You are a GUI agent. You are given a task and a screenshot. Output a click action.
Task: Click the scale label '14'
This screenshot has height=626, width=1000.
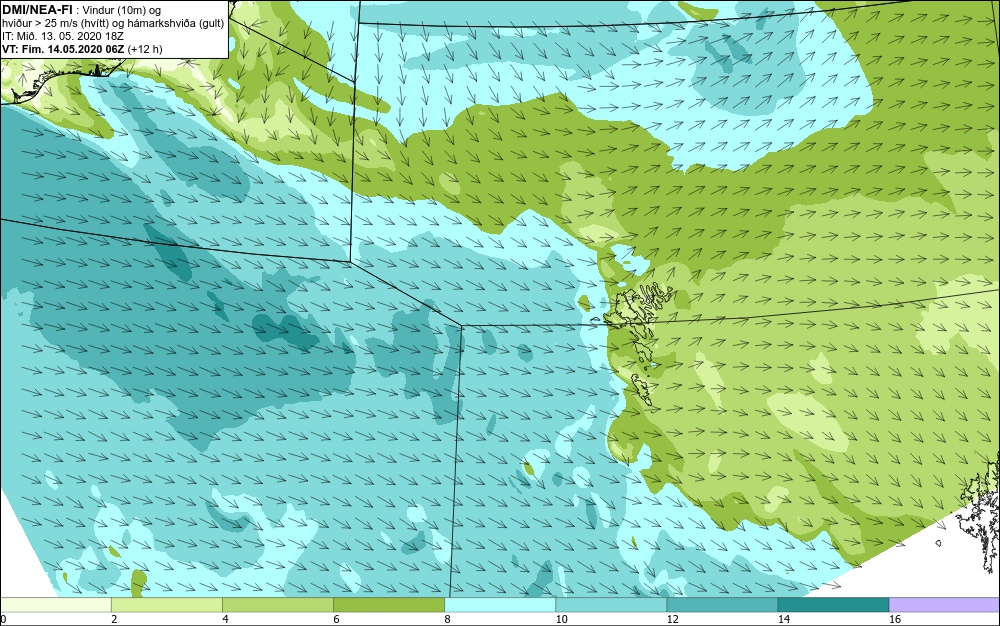pos(783,619)
